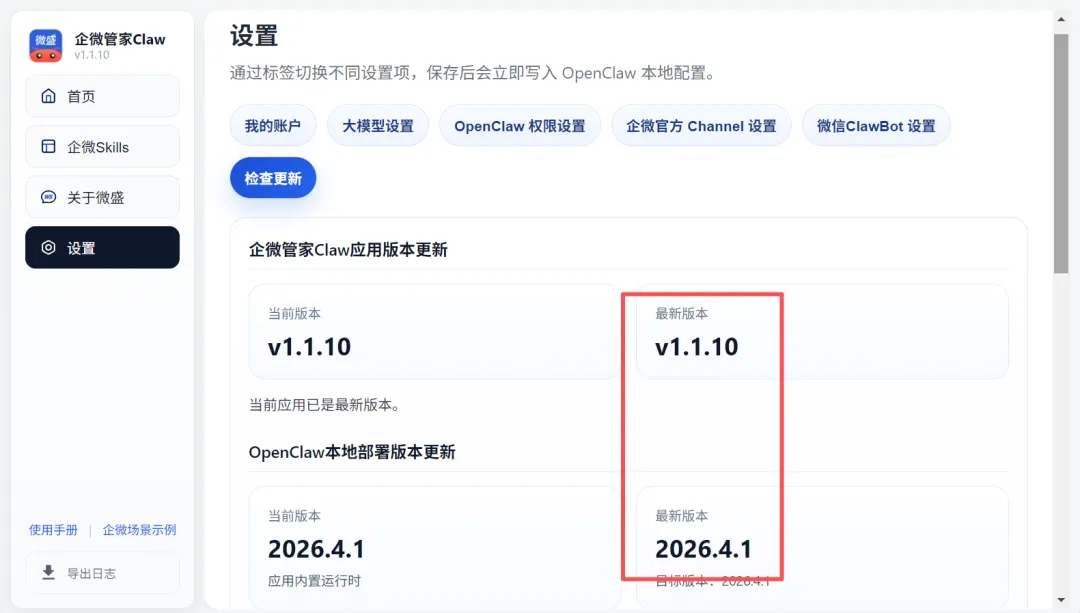Click the 应用内置运行时 label
The width and height of the screenshot is (1080, 613).
coord(314,581)
